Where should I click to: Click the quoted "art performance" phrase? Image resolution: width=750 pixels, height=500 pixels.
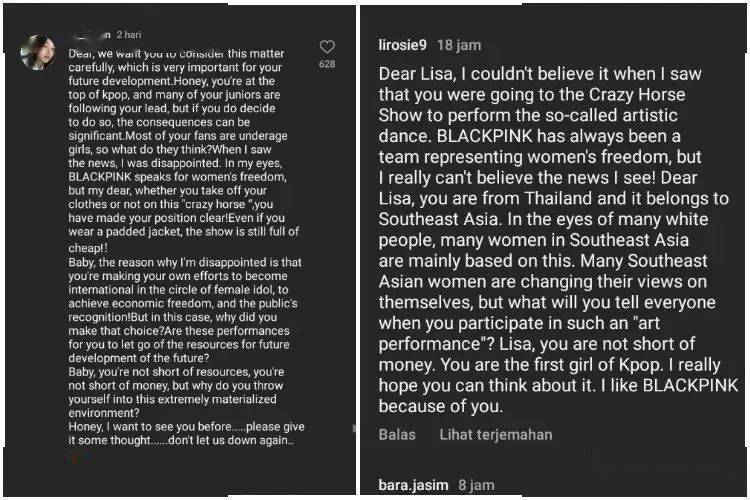[519, 333]
